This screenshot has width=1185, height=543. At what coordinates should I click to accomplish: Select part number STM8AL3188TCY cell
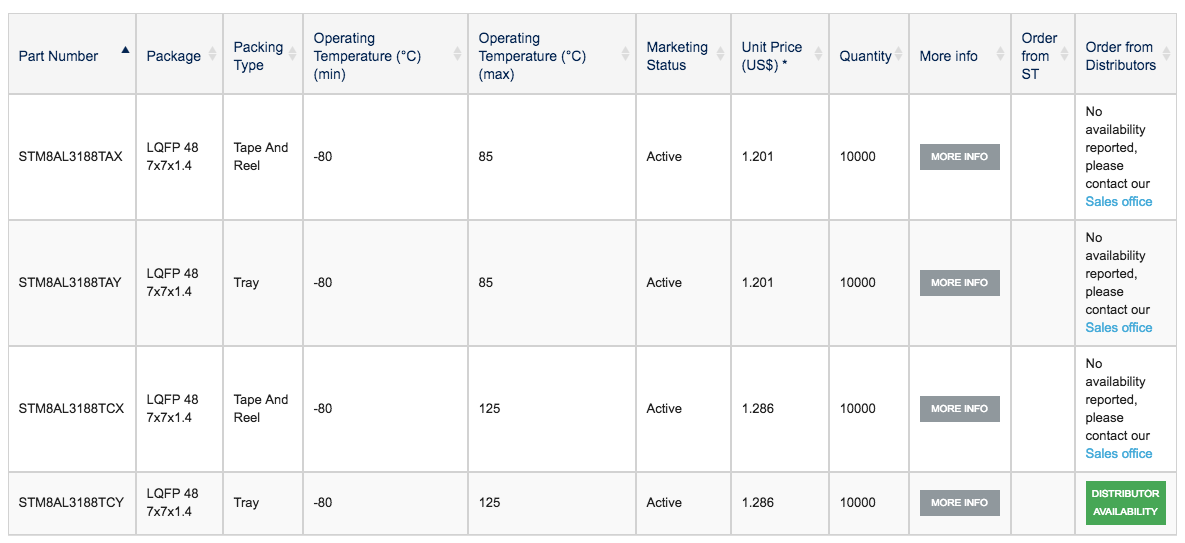(x=73, y=503)
